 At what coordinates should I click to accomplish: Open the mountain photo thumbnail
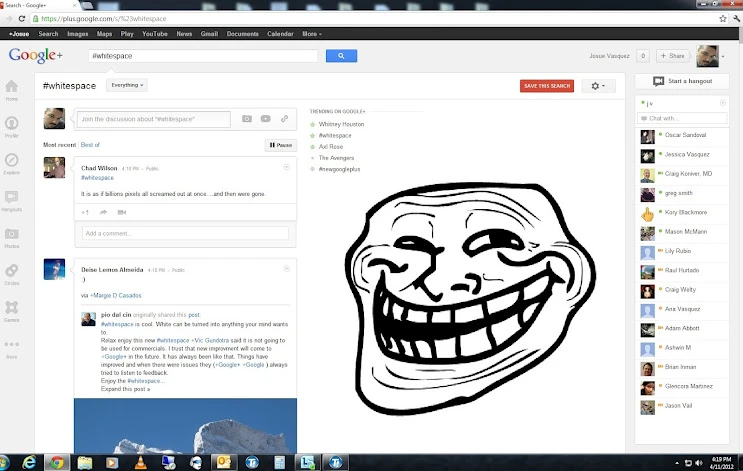pos(185,426)
